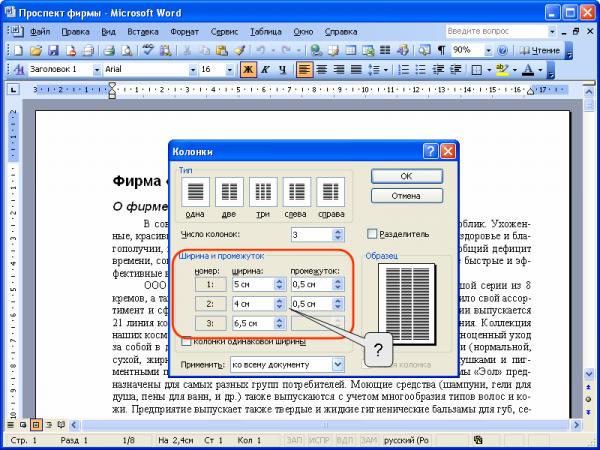The width and height of the screenshot is (600, 450).
Task: Click the ruler tab-type selector
Action: click(13, 90)
